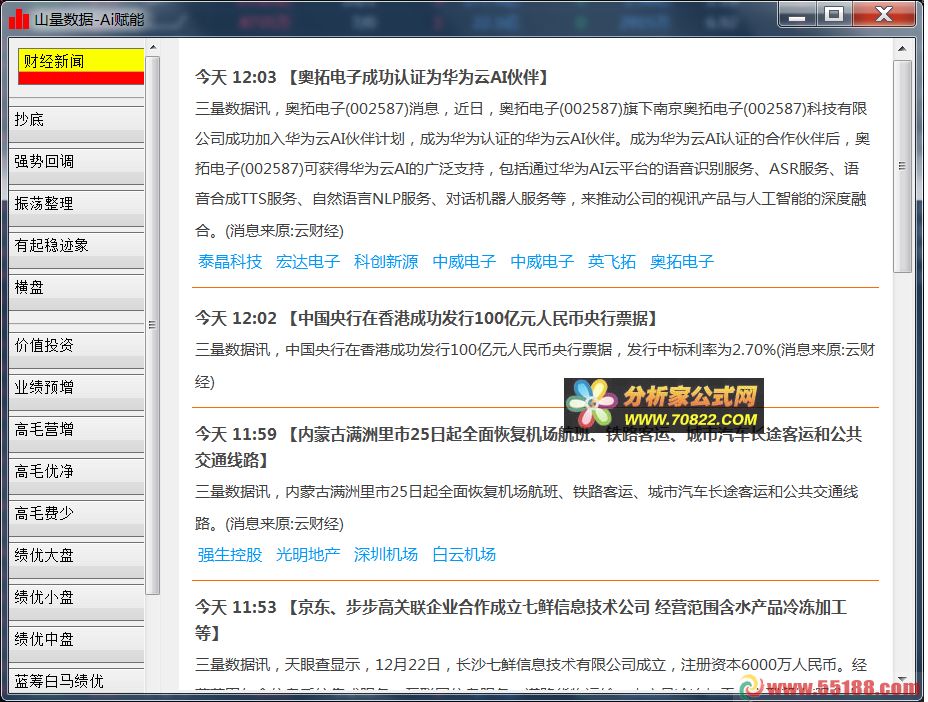Viewport: 928px width, 702px height.
Task: Click sidebar scrollbar up arrow
Action: 153,47
